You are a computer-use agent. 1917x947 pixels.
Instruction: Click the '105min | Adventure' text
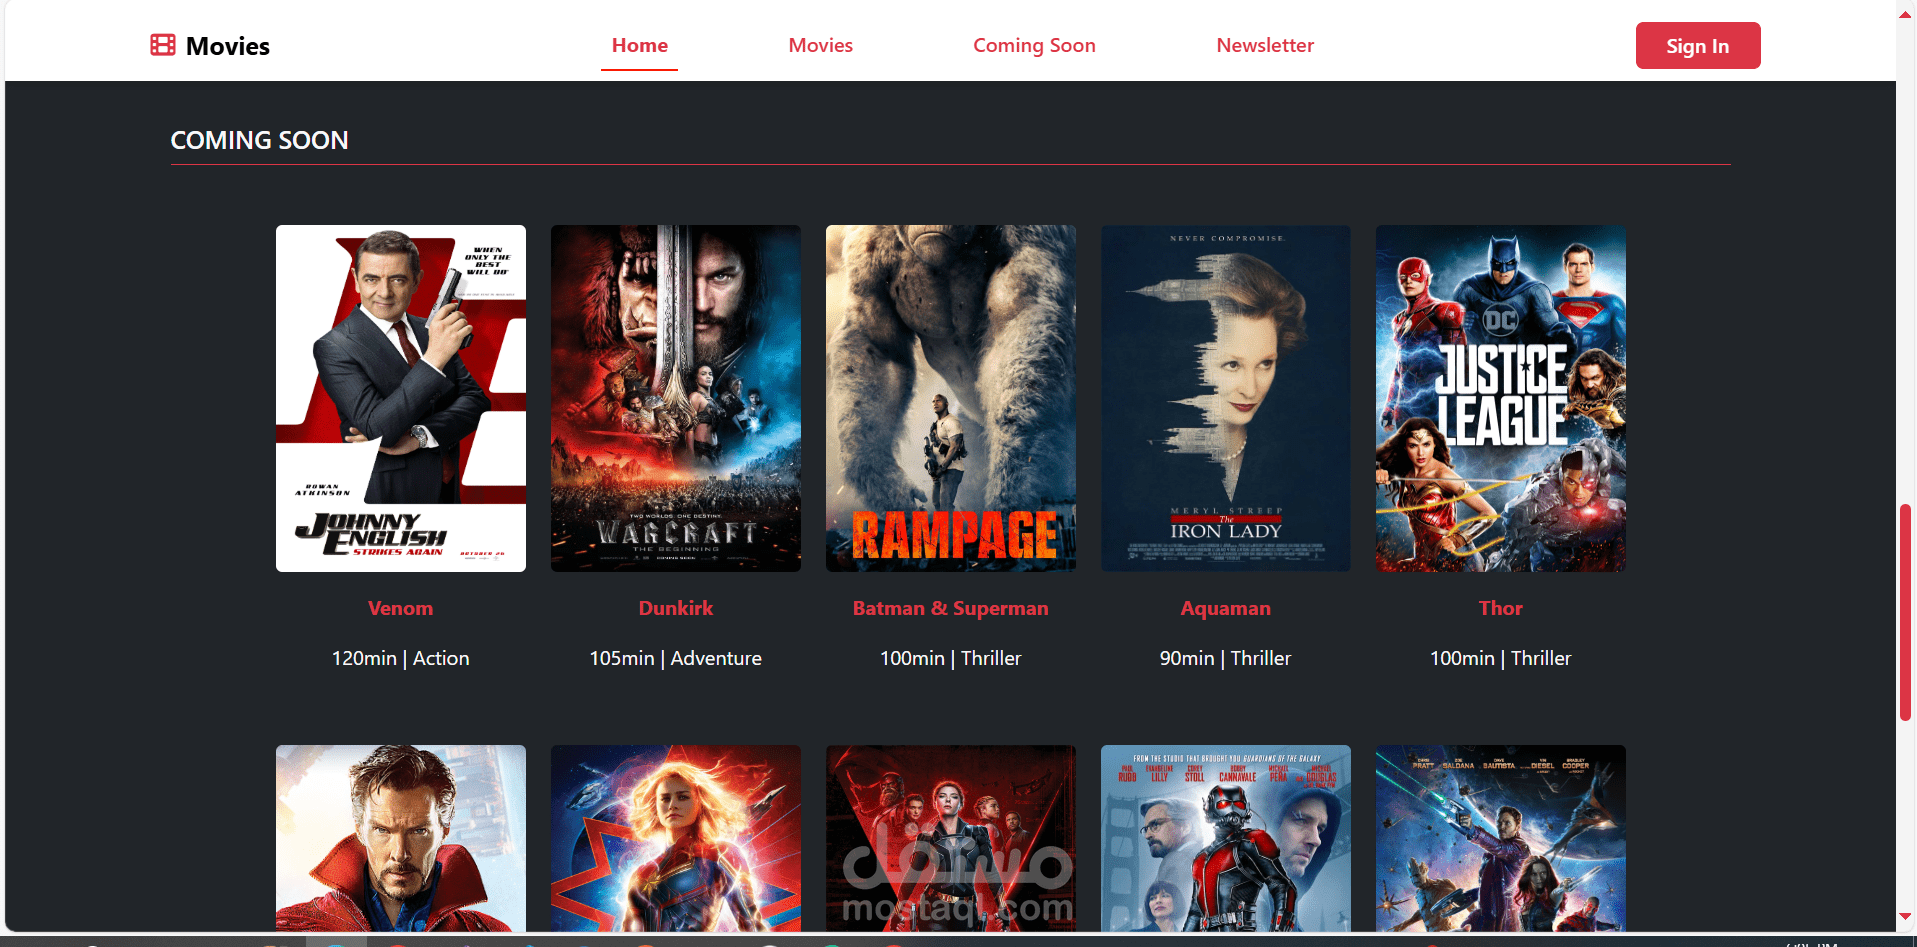click(x=676, y=658)
